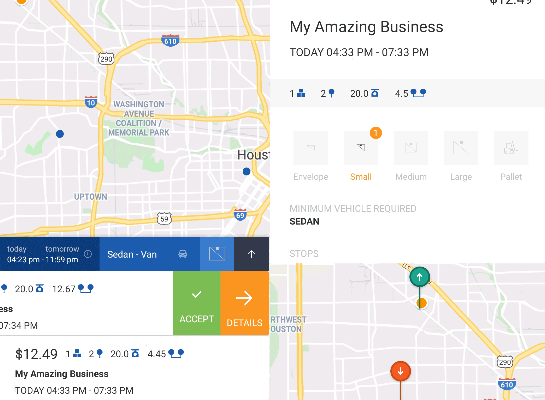Click the 2 stops pin icon in details
The height and width of the screenshot is (400, 545).
(331, 93)
